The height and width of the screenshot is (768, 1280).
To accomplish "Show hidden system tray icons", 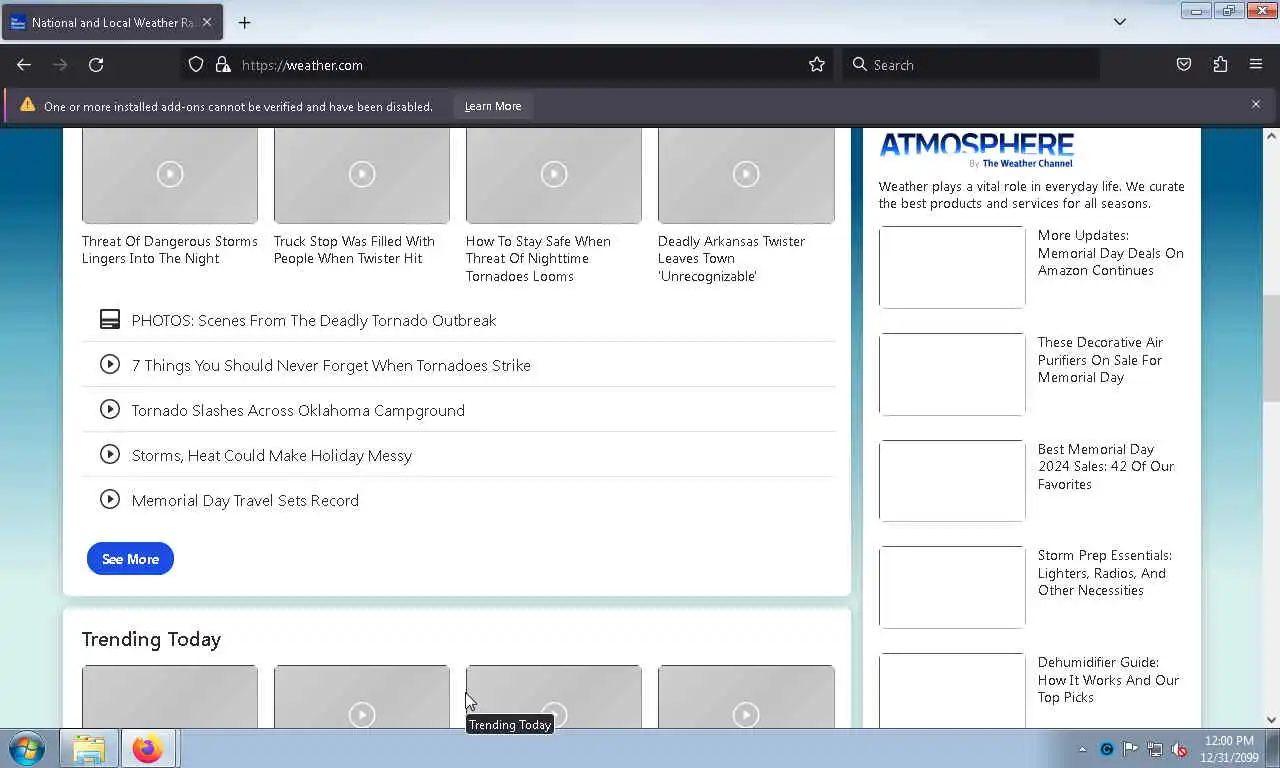I will 1082,749.
